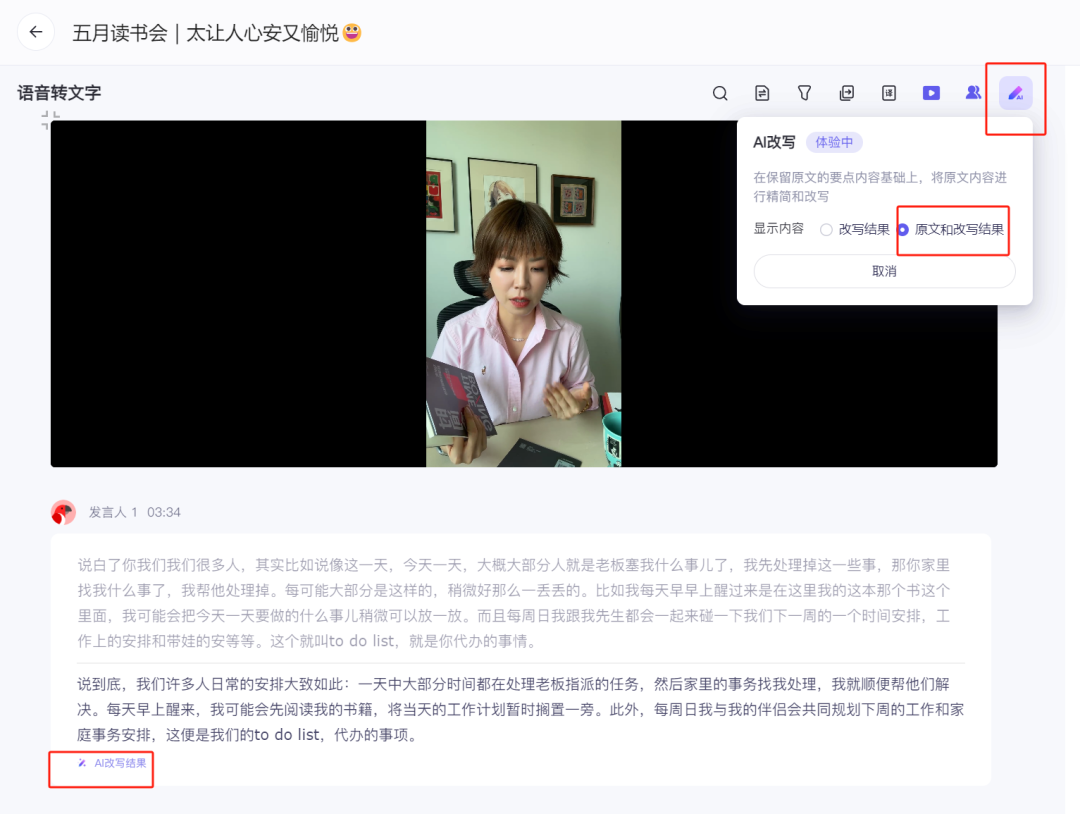
Task: Click the find-and-replace document icon
Action: 762,93
